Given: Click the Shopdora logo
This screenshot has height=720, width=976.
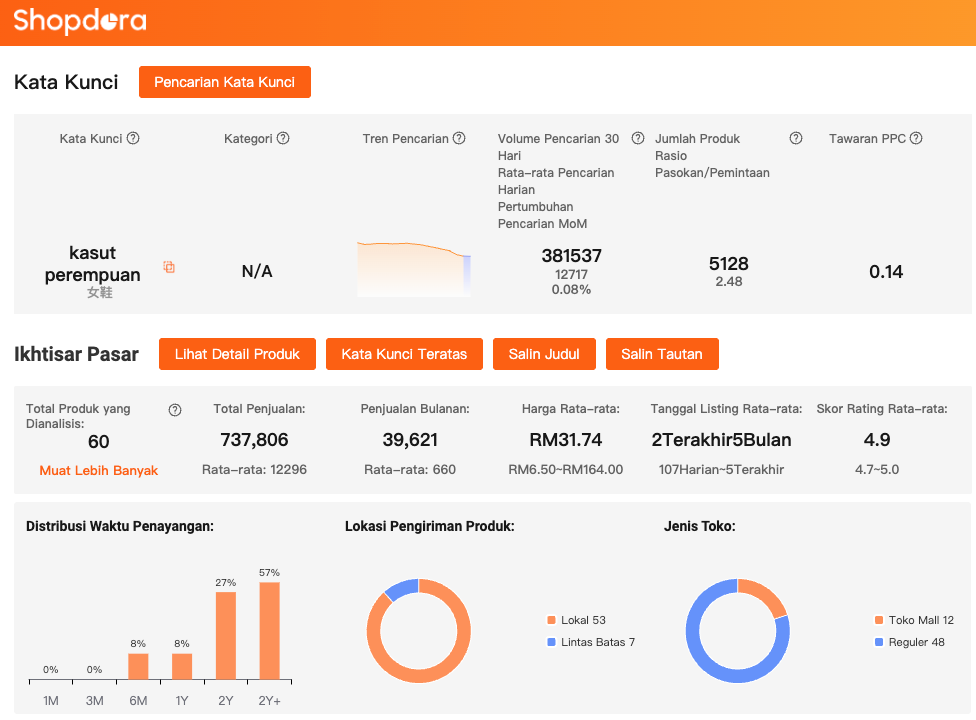Looking at the screenshot, I should (80, 21).
